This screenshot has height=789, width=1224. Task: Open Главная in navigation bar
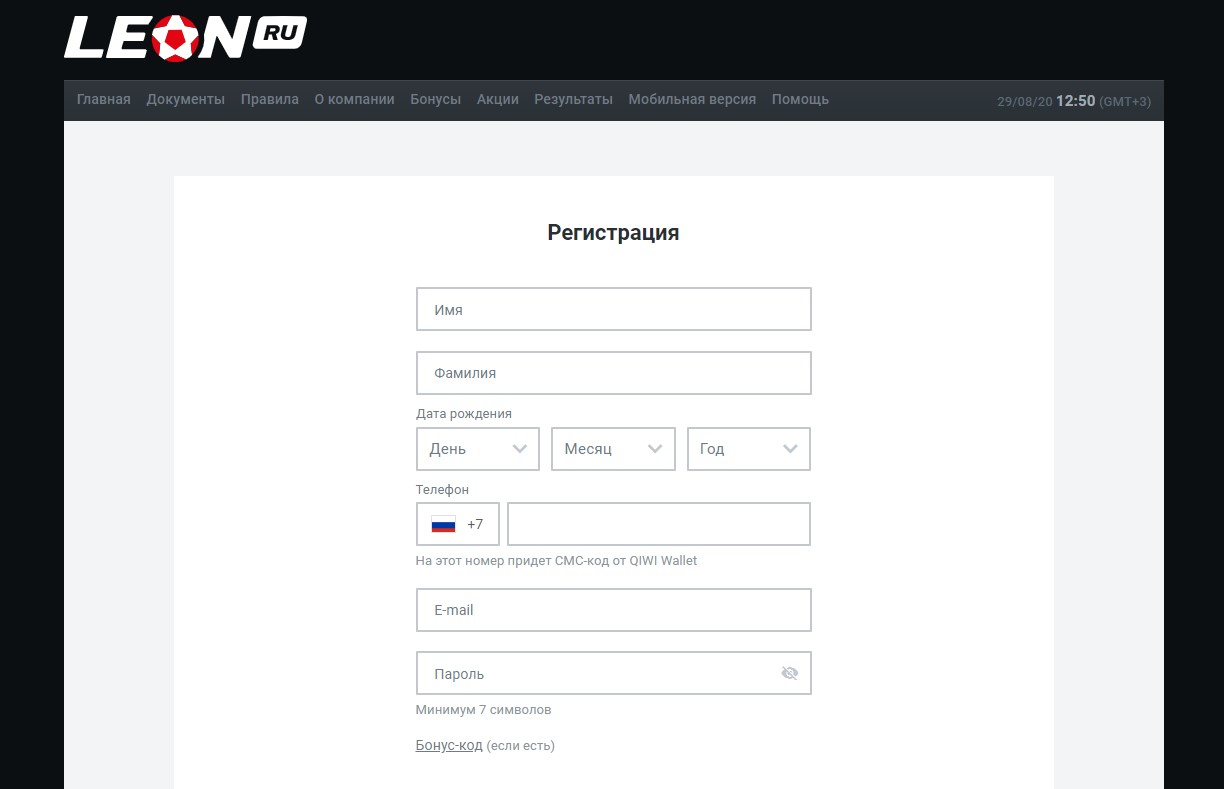[104, 99]
